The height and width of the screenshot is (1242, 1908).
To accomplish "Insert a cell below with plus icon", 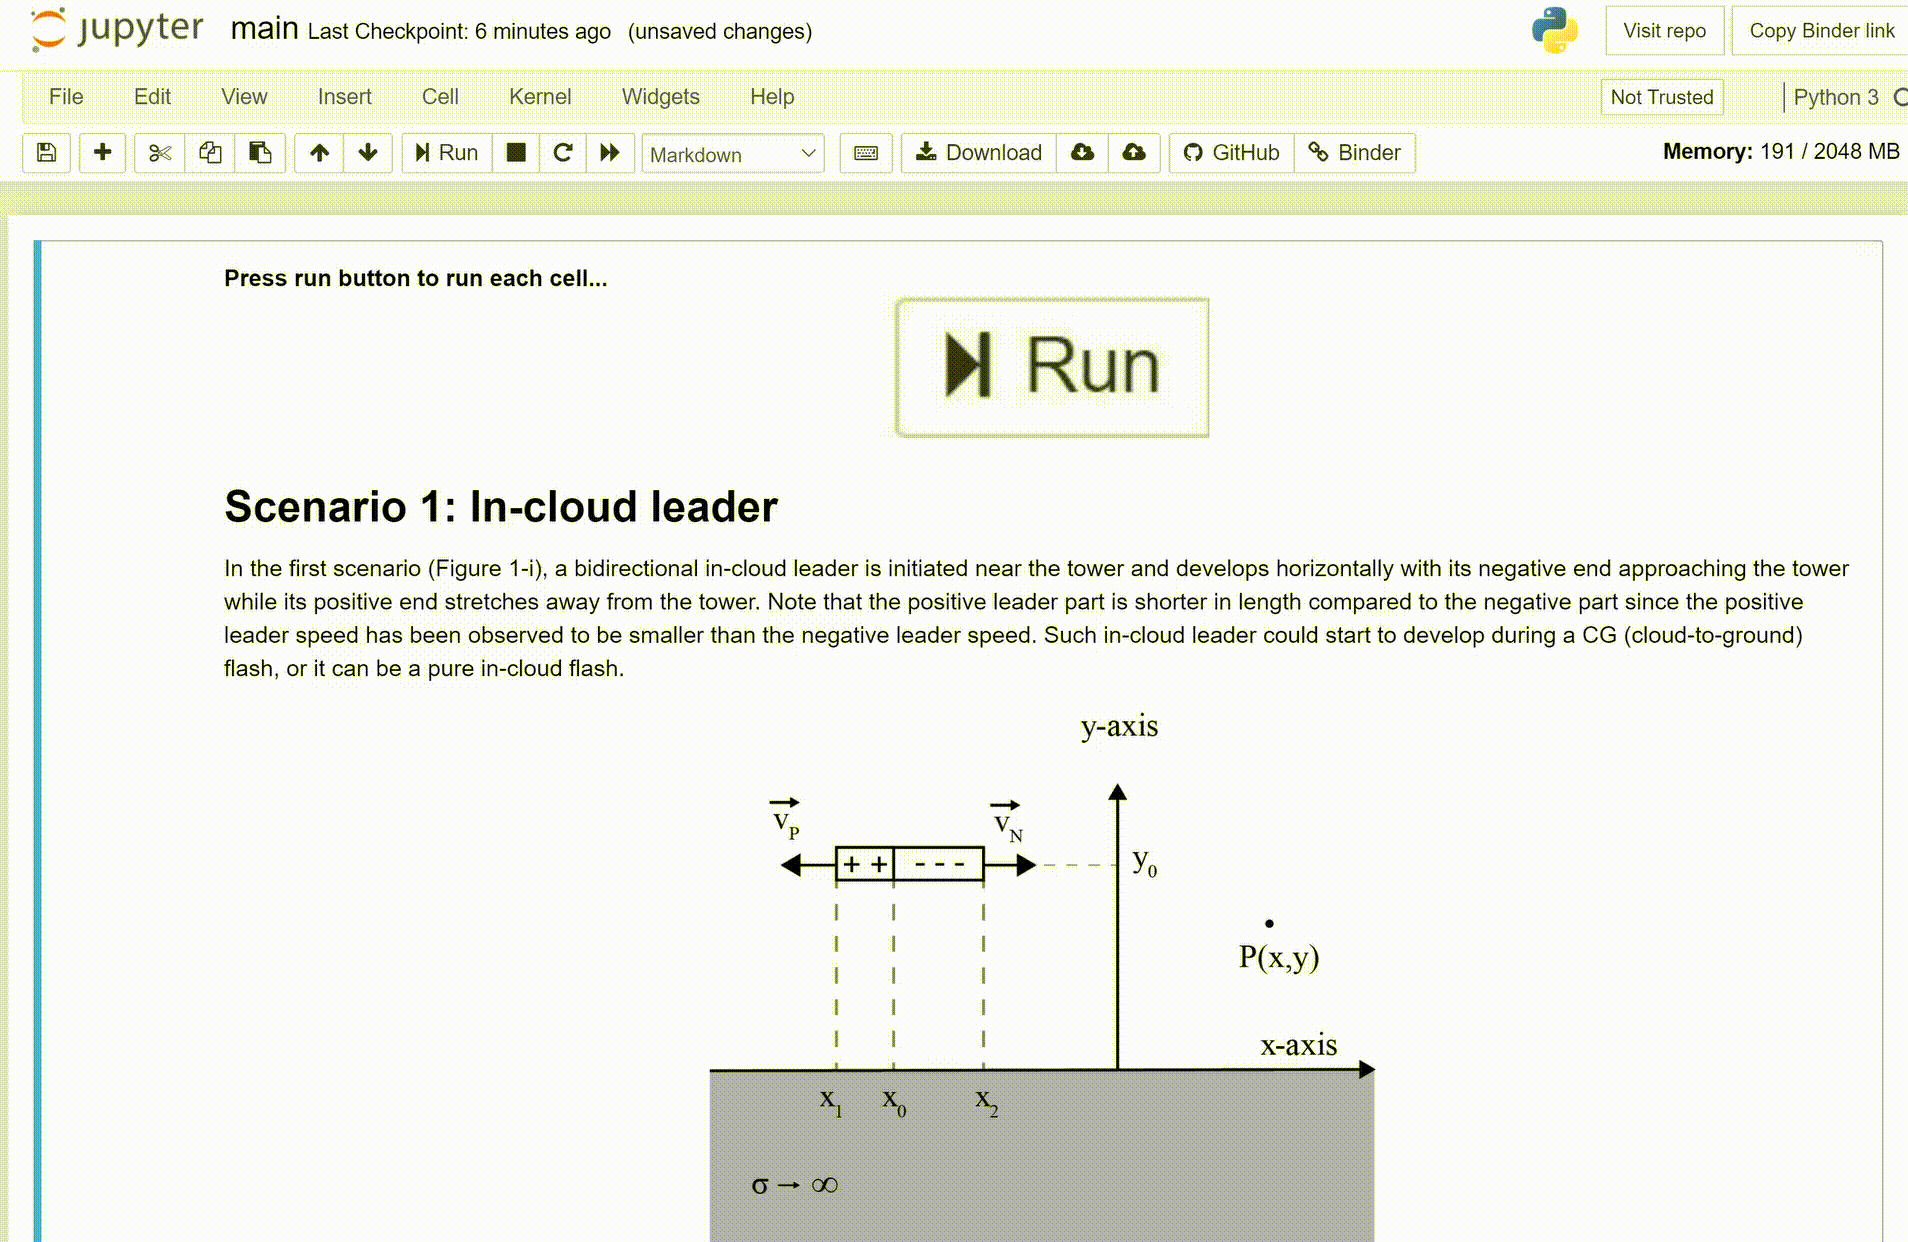I will coord(102,153).
